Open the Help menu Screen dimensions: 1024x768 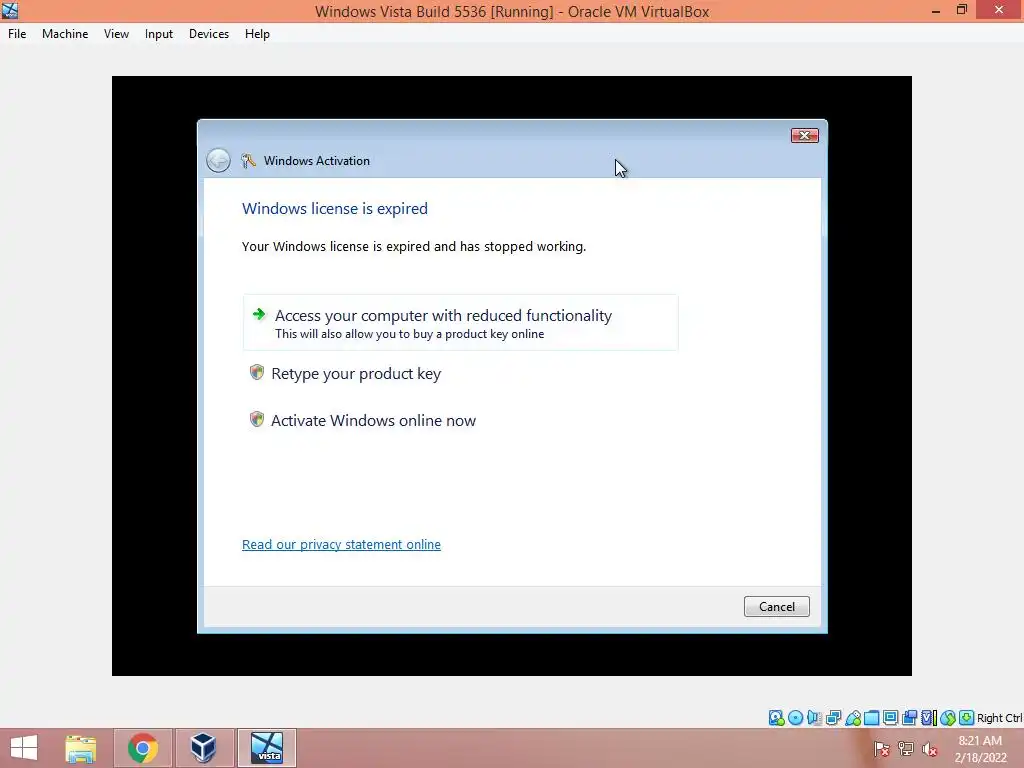point(257,34)
